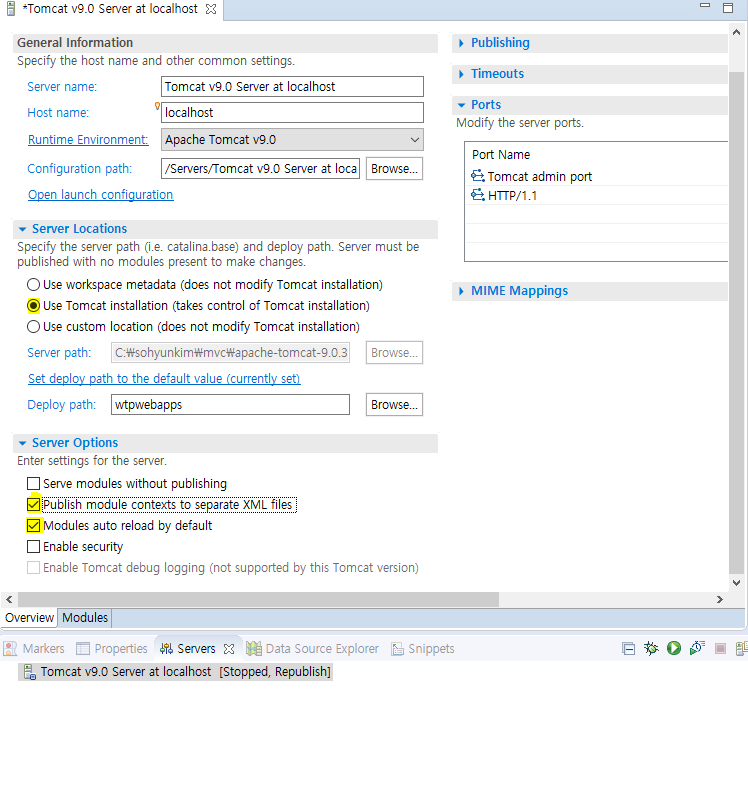Click the Host name input field
Viewport: 748px width, 805px height.
(292, 112)
